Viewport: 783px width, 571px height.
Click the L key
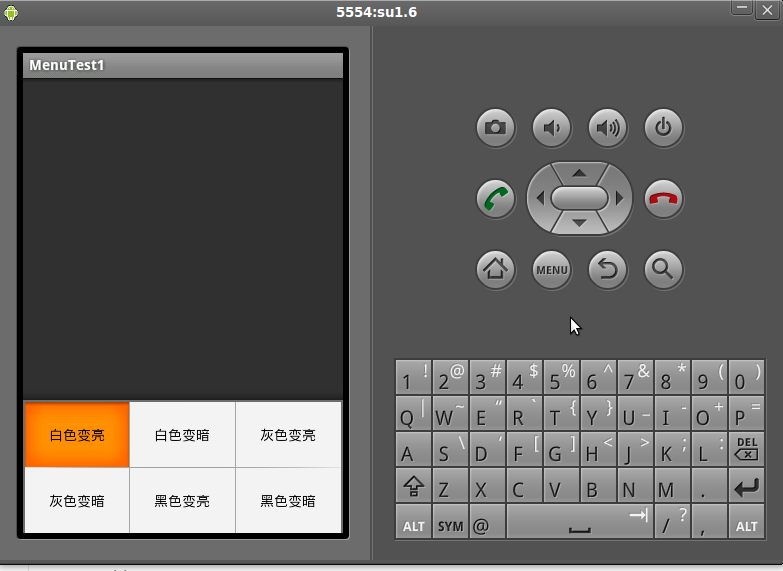tap(709, 449)
